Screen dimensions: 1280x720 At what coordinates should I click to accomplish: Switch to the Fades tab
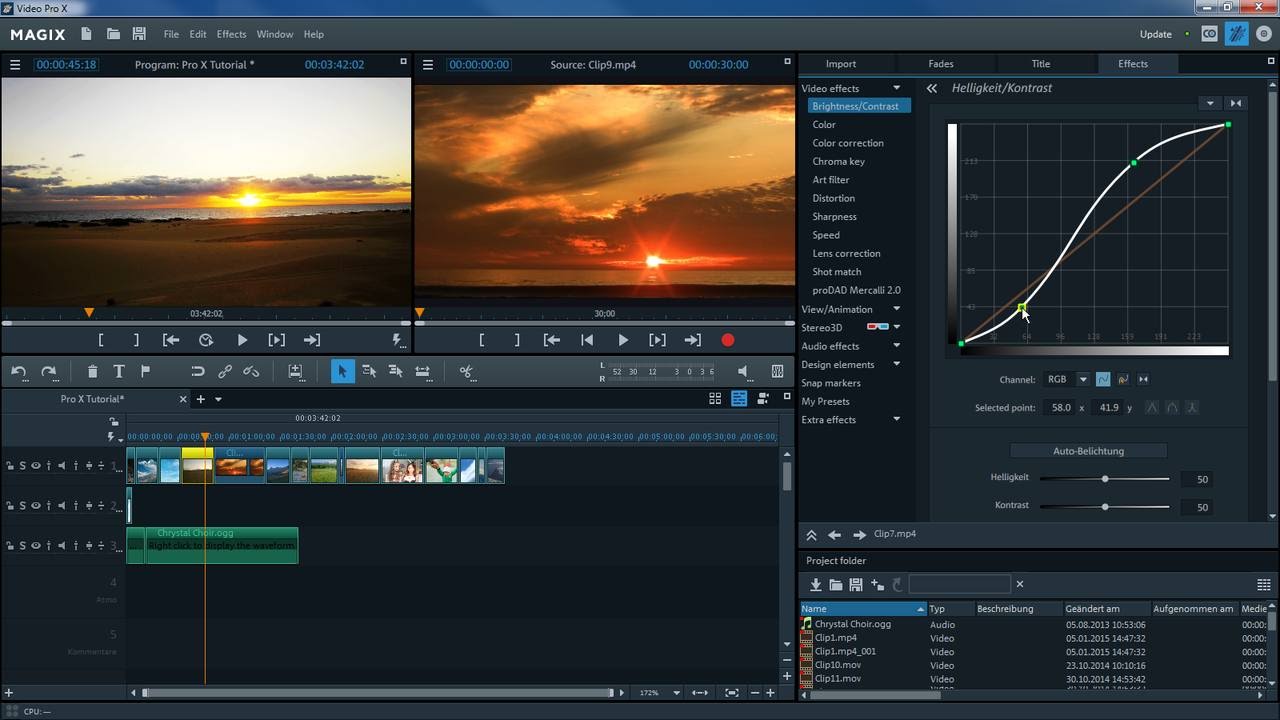[x=940, y=63]
